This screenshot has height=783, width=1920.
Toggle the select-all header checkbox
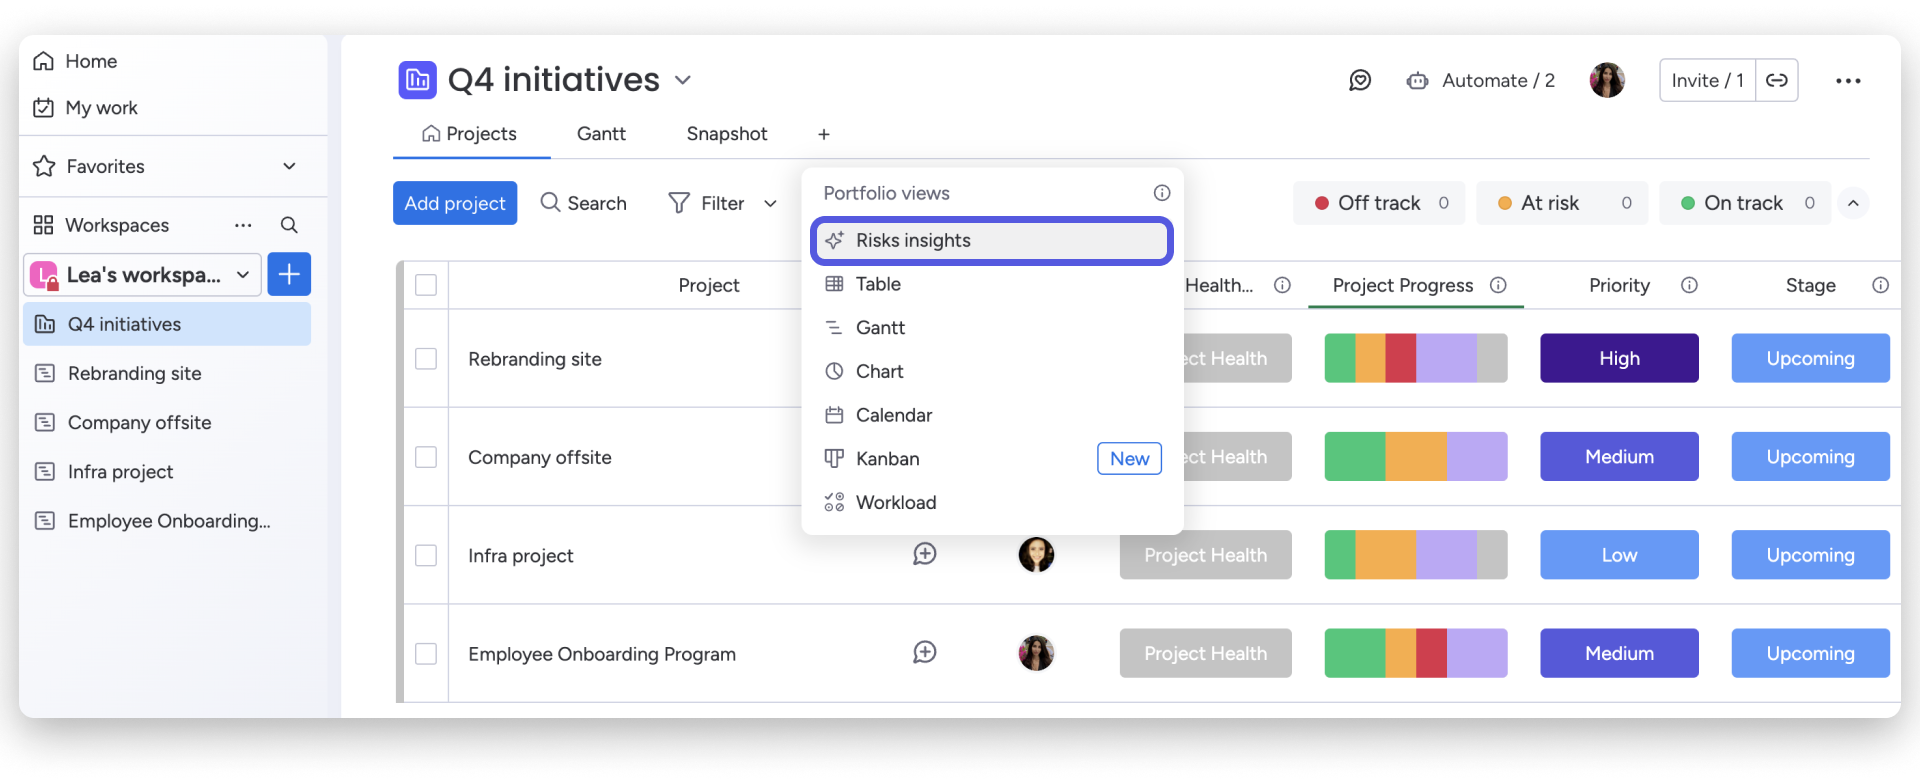tap(426, 285)
